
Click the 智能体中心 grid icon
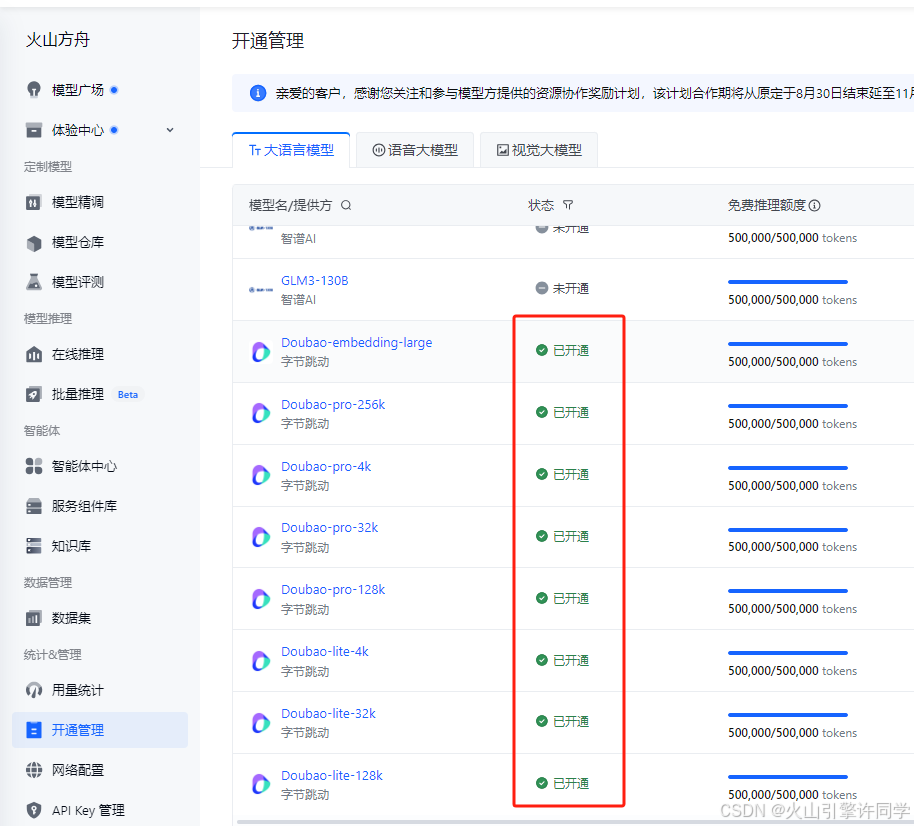click(x=34, y=466)
